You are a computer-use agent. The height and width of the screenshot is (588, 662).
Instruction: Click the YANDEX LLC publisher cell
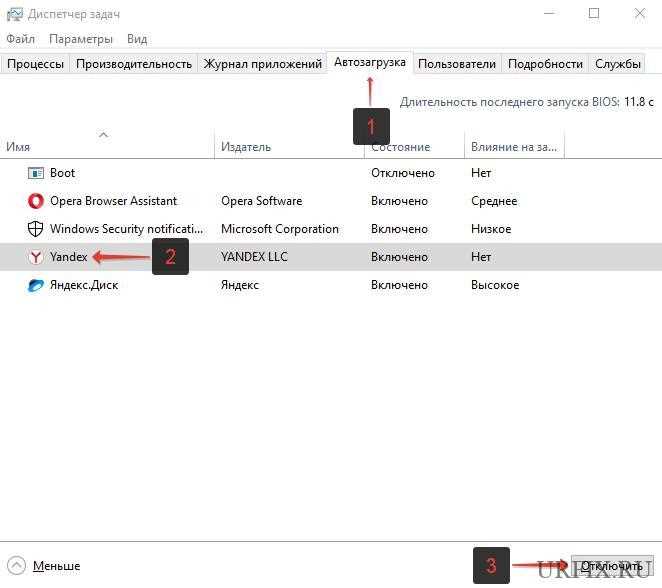coord(254,257)
